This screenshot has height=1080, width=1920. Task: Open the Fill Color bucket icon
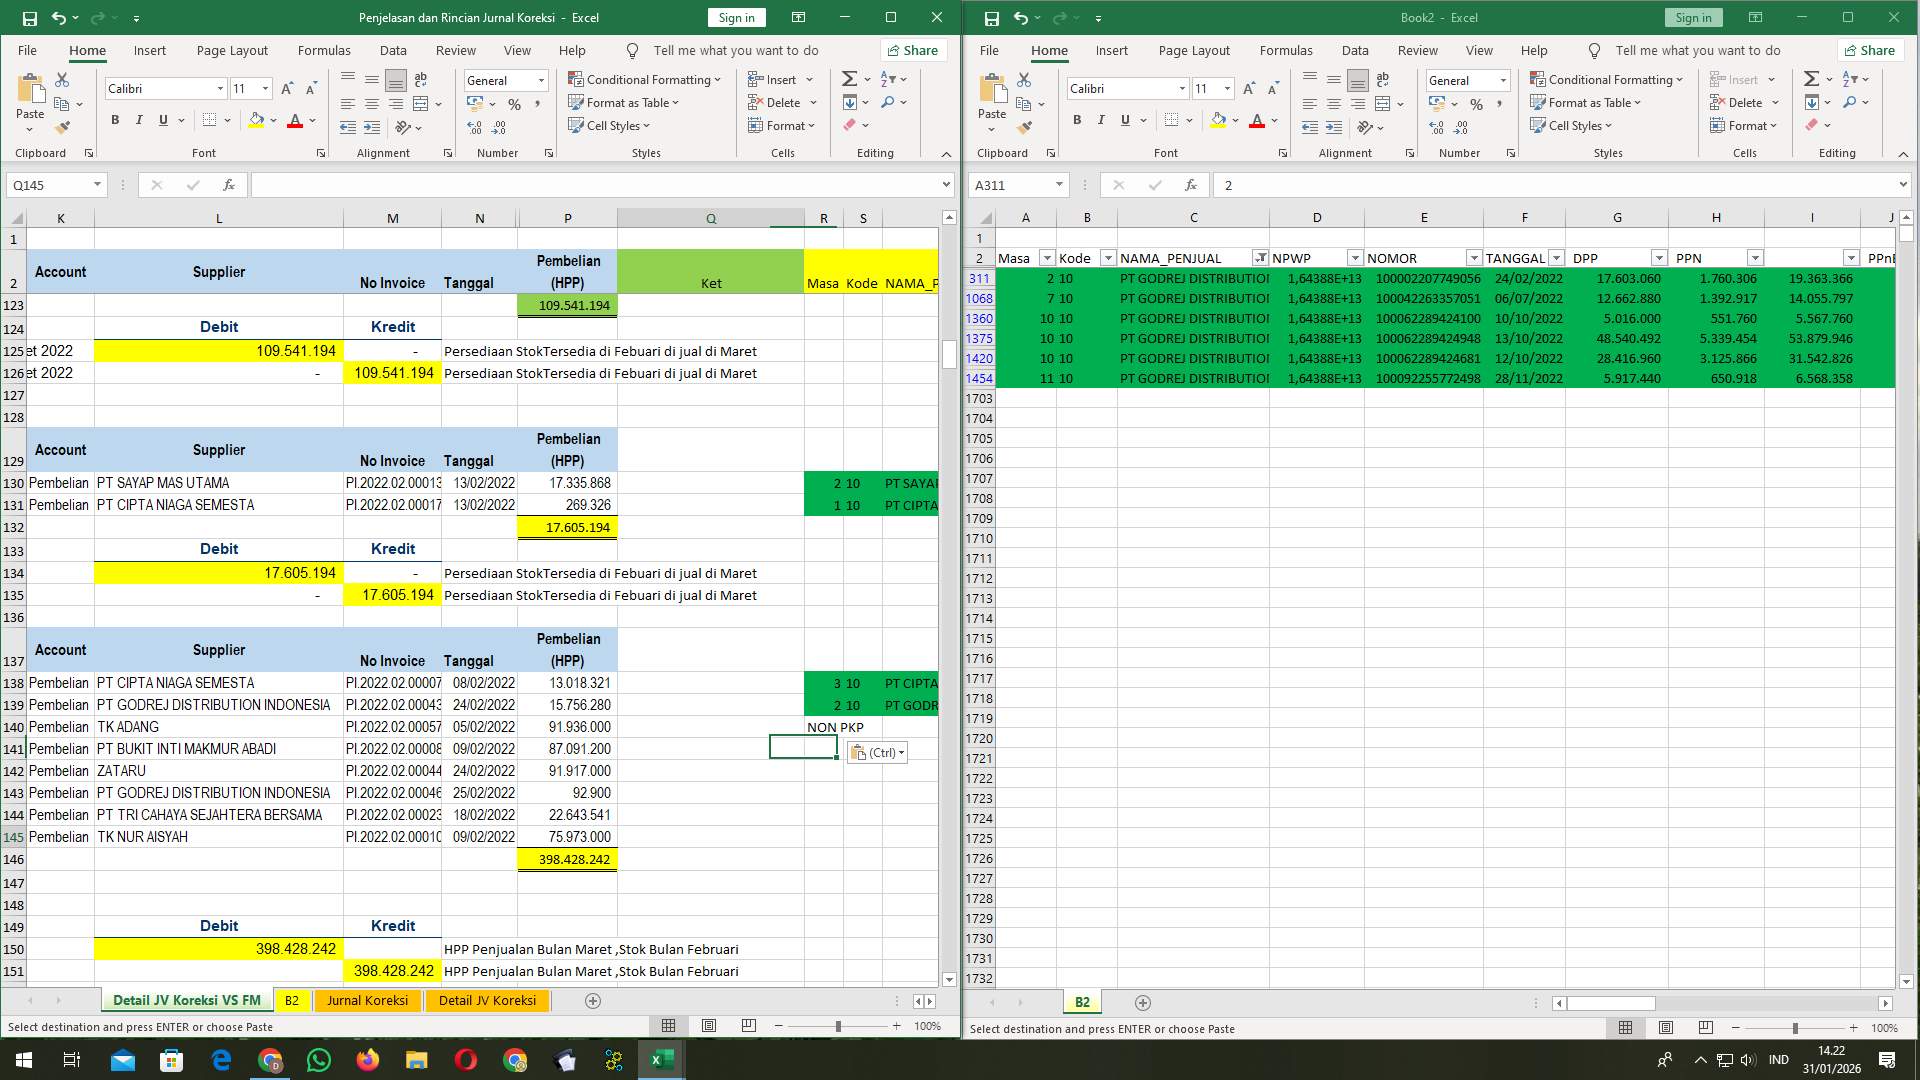pos(256,120)
